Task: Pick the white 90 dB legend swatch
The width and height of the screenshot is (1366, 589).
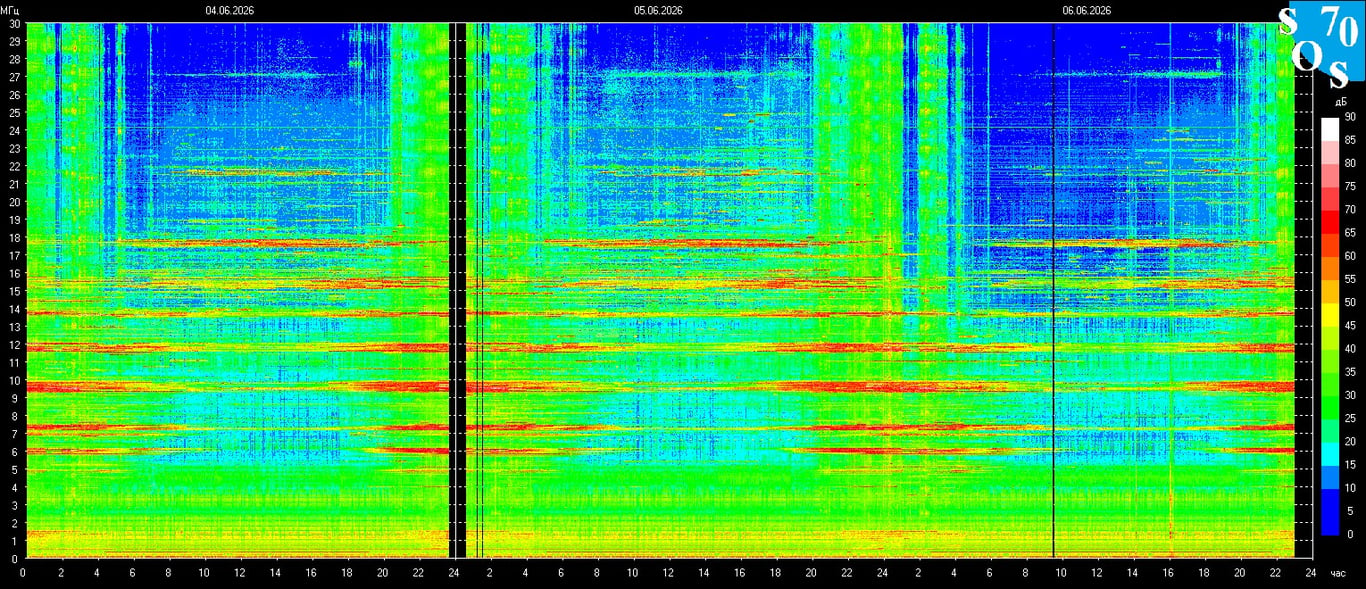Action: tap(1329, 128)
